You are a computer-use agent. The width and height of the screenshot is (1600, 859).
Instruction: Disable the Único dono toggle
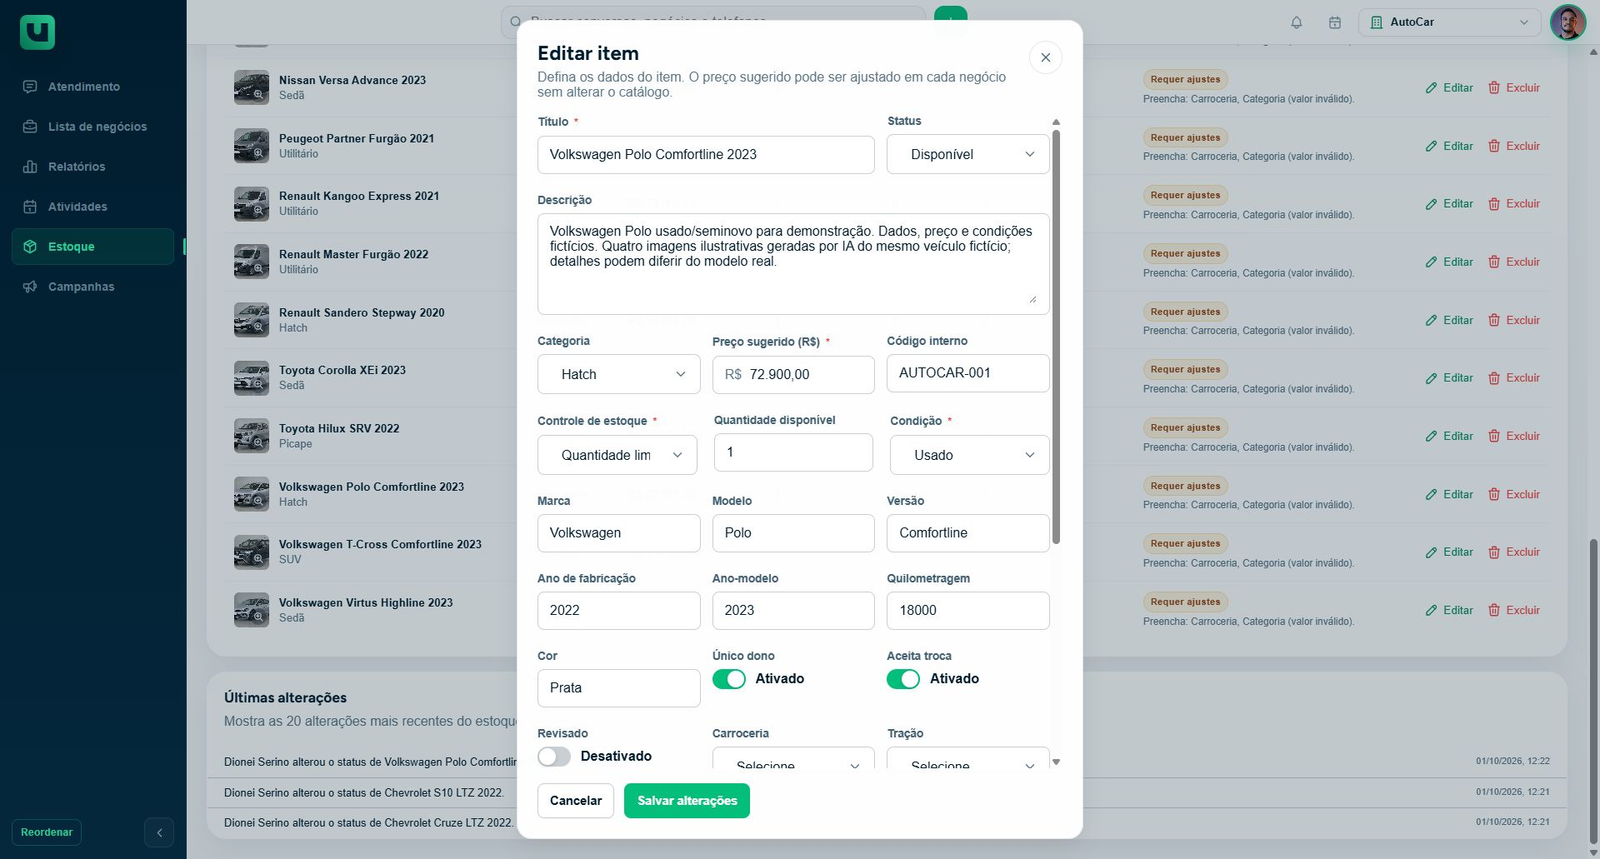click(729, 679)
